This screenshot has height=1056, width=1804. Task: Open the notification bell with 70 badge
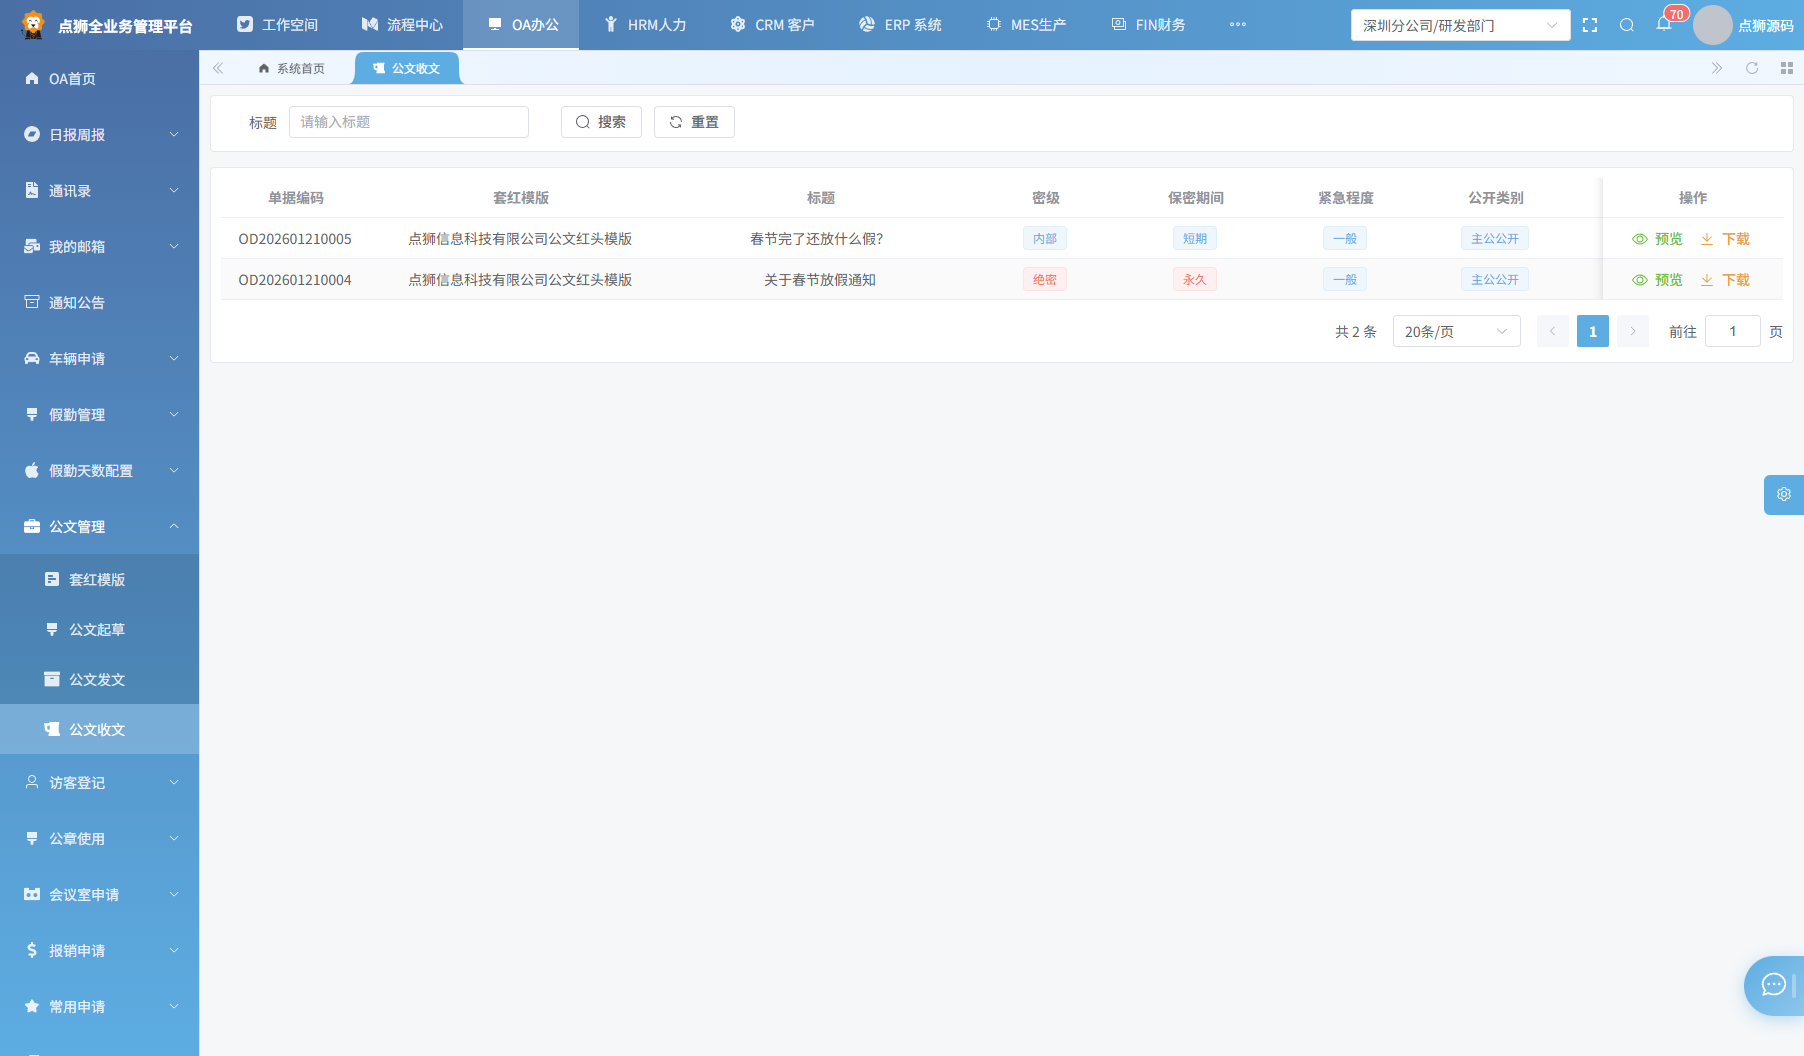(x=1664, y=24)
